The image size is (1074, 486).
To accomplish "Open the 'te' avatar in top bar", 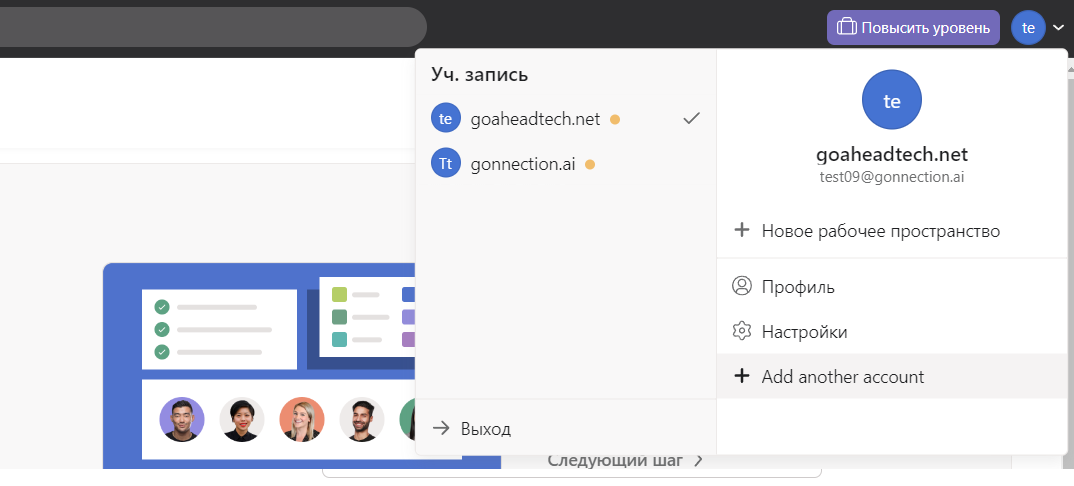I will (1028, 27).
